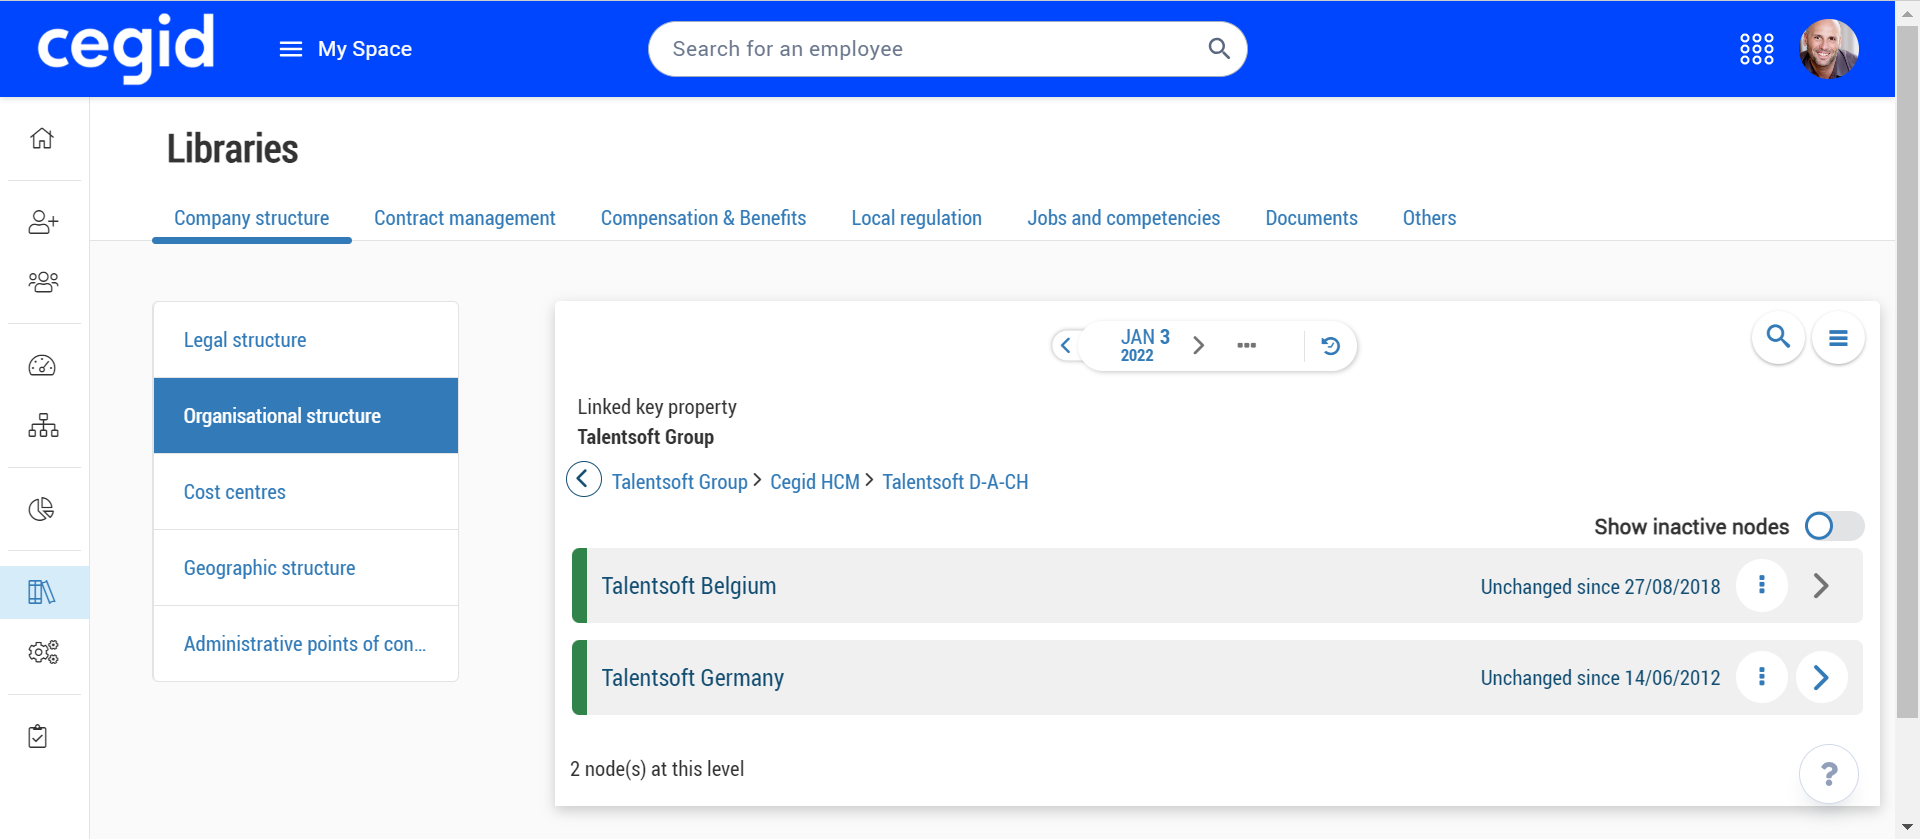Select Organisational structure in the side list
Viewport: 1920px width, 839px height.
pos(306,416)
